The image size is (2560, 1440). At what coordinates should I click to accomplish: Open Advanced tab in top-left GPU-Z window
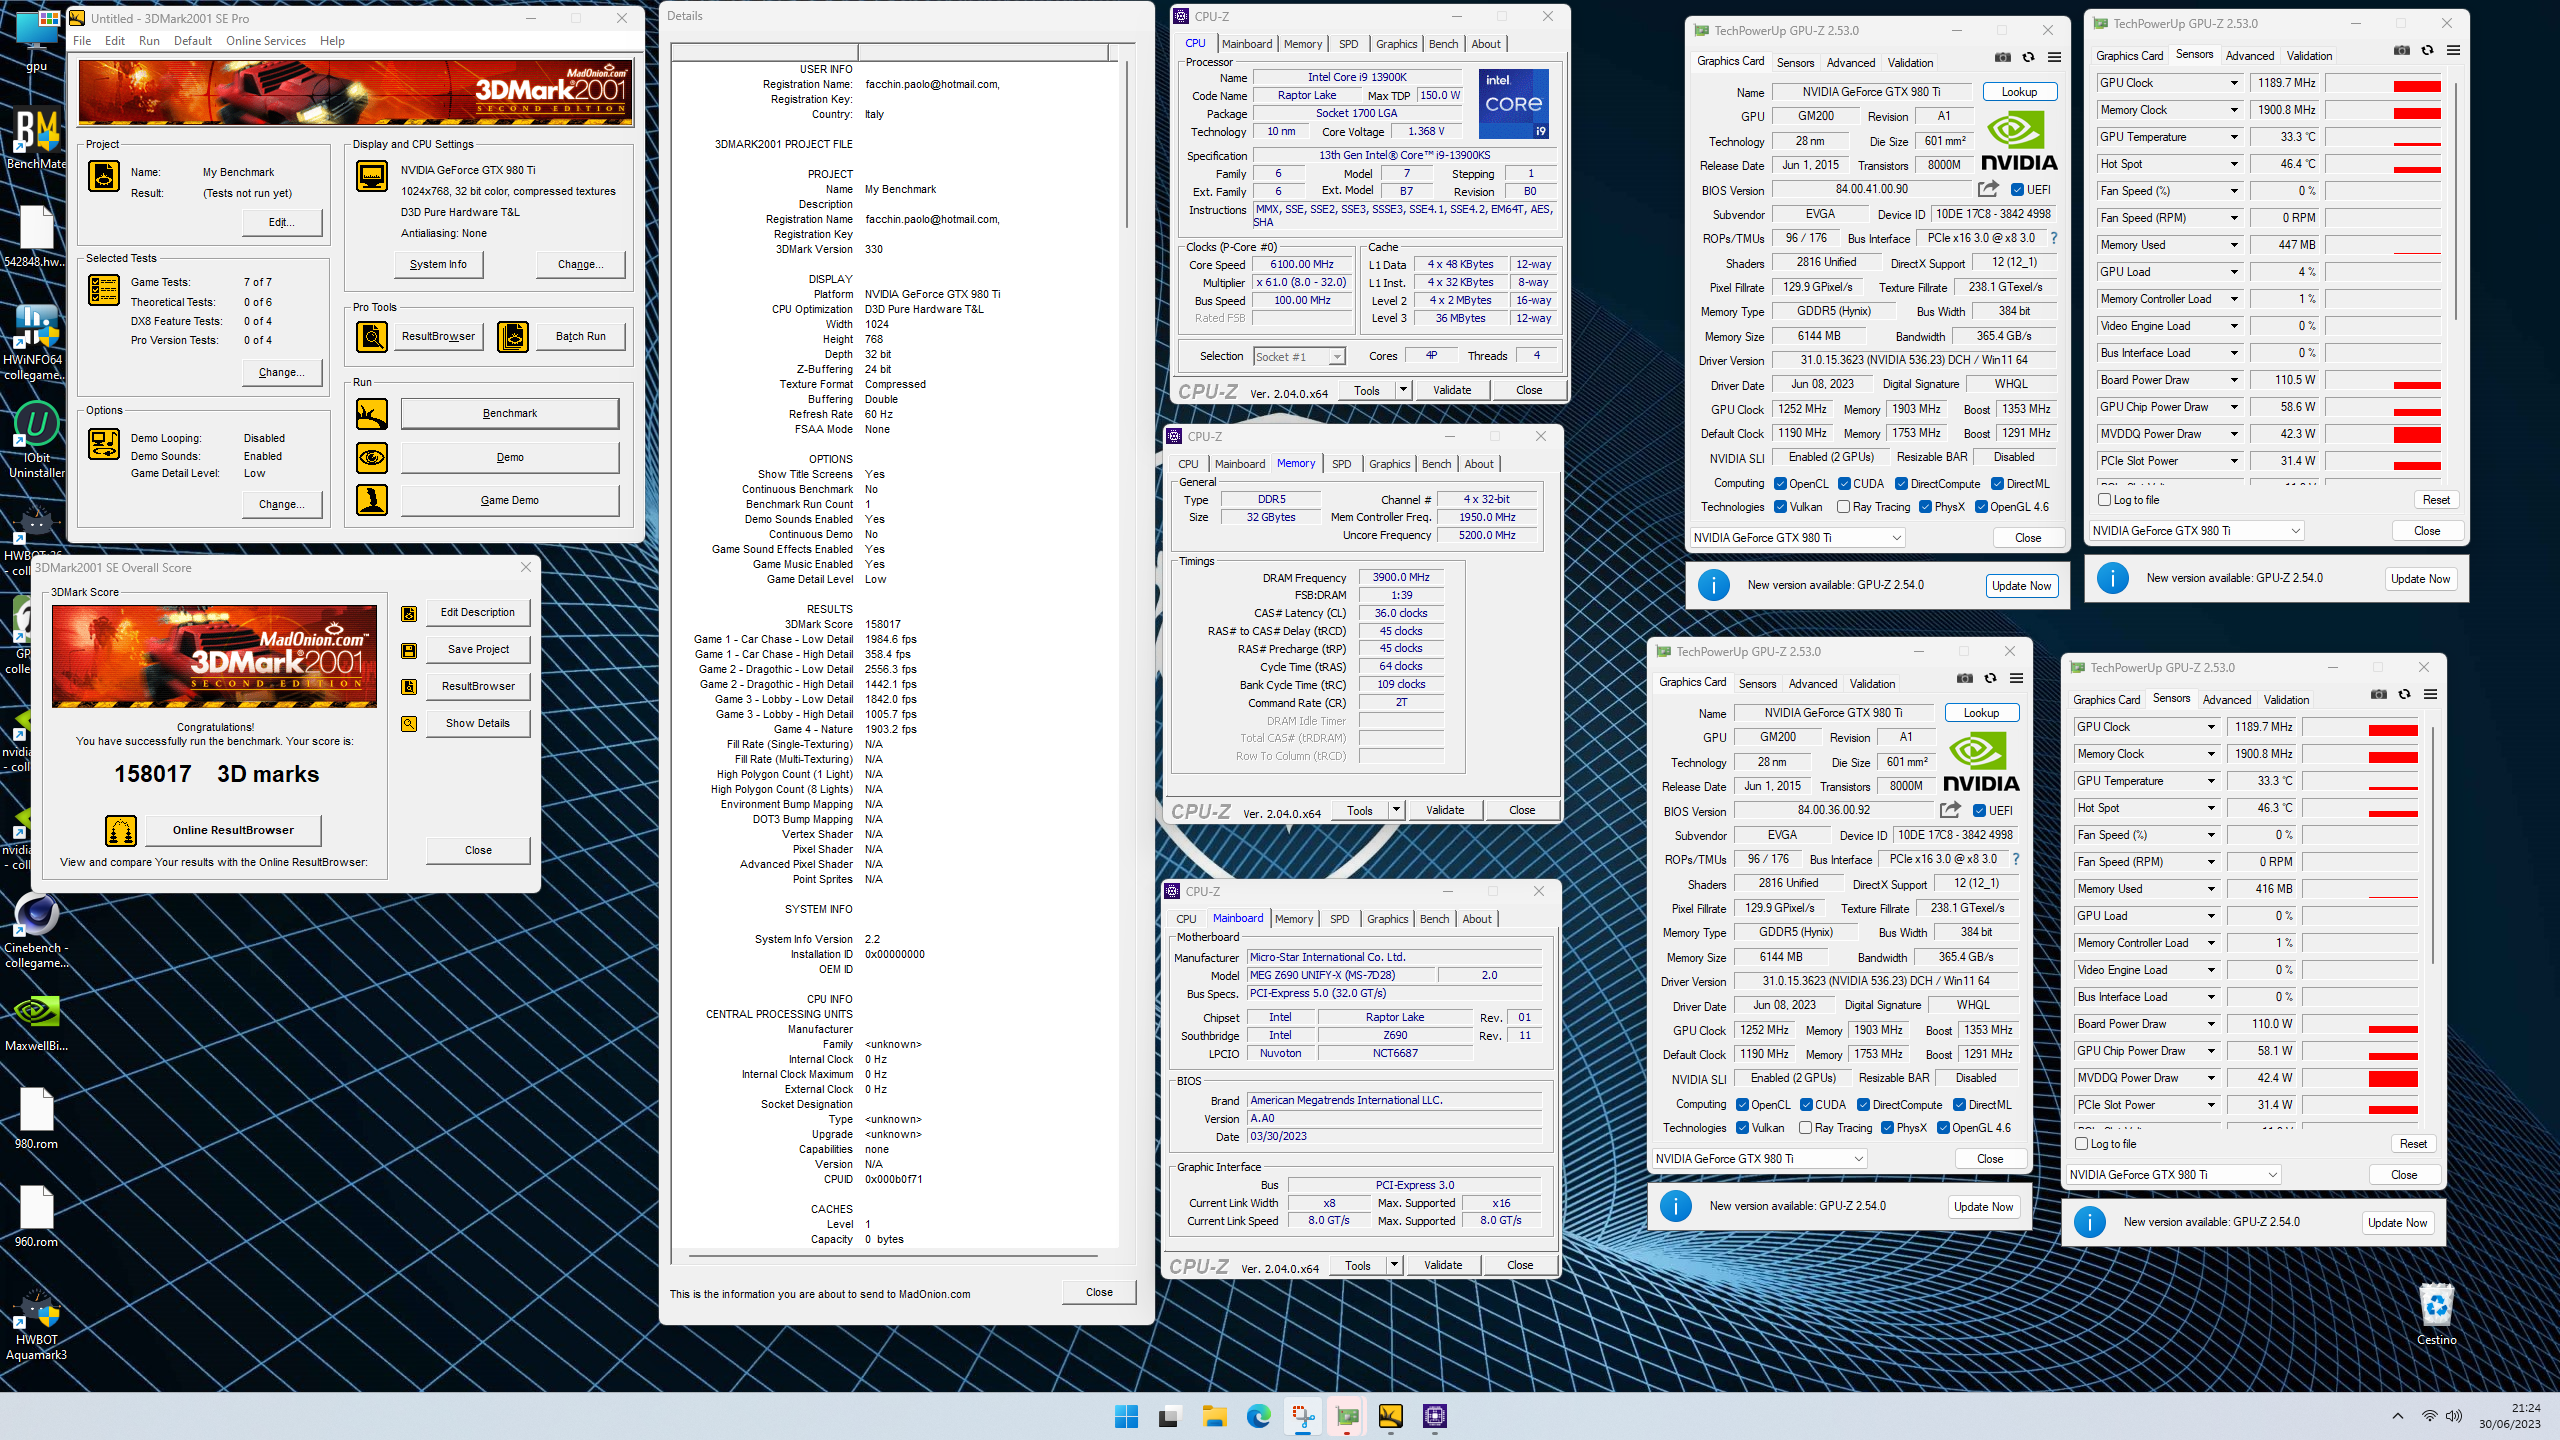point(1850,63)
